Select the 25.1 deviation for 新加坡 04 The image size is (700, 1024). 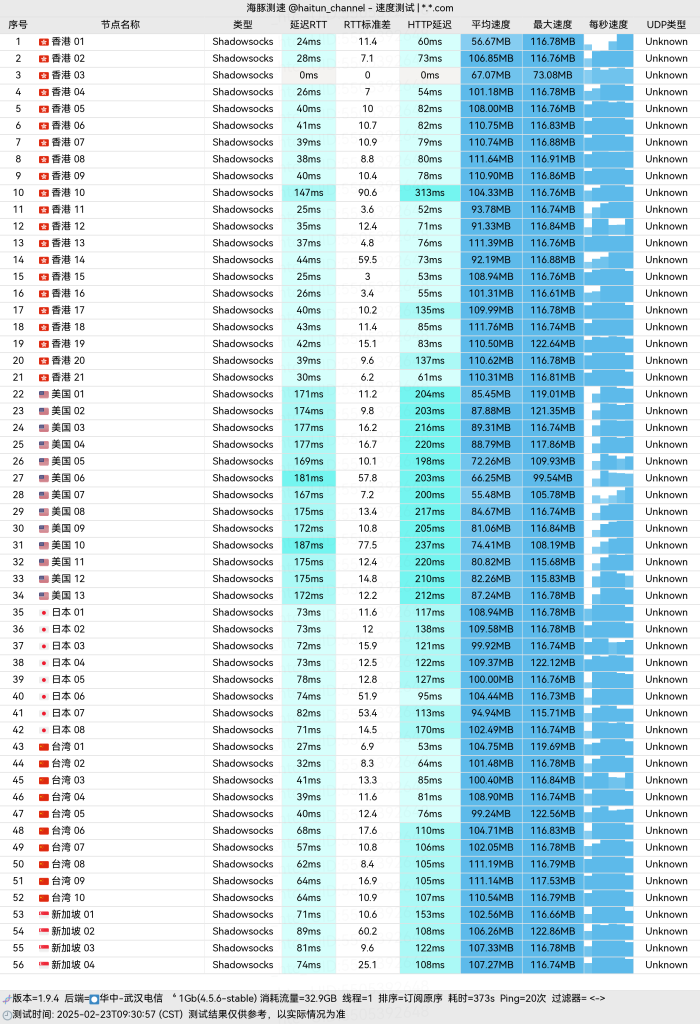368,965
